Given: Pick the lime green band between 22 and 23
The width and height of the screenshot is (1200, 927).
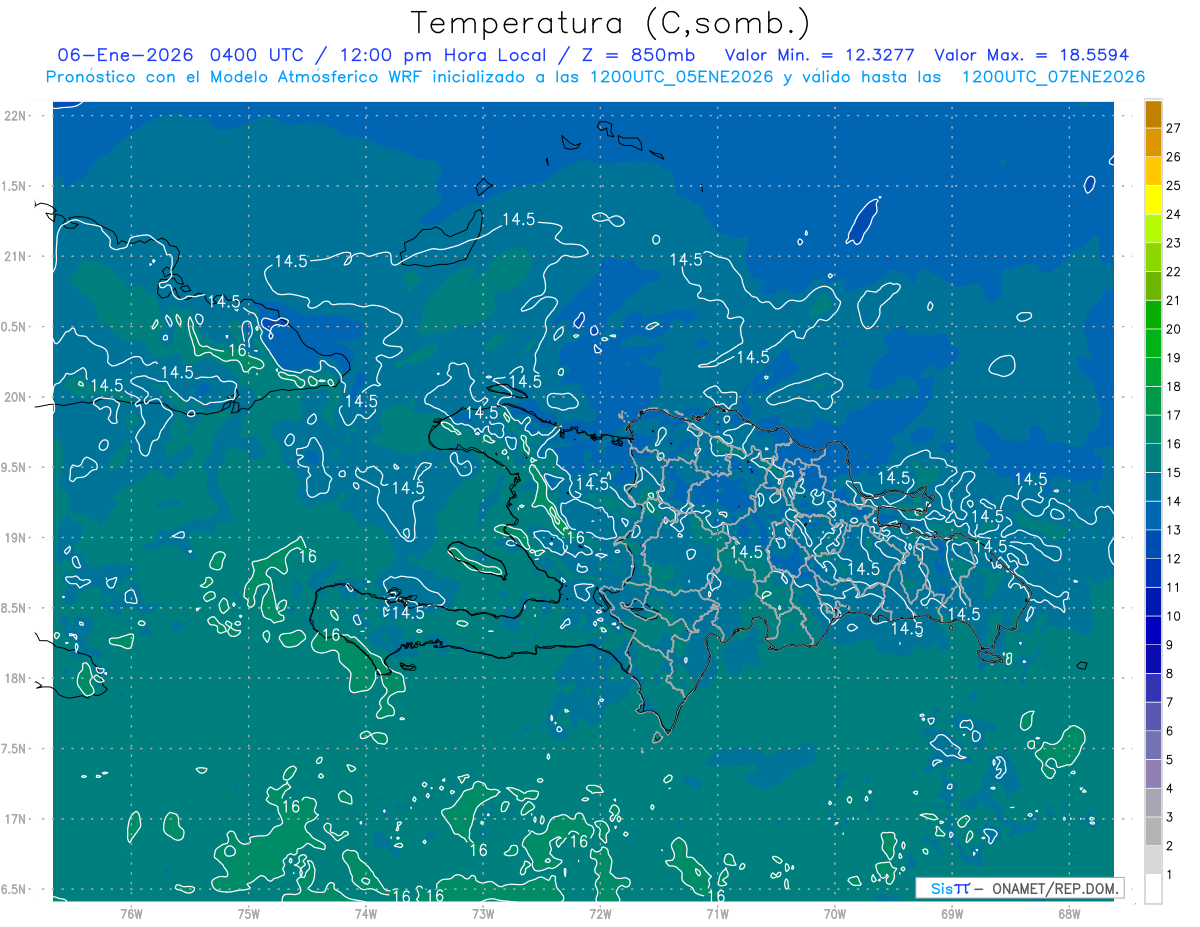Looking at the screenshot, I should pyautogui.click(x=1153, y=257).
